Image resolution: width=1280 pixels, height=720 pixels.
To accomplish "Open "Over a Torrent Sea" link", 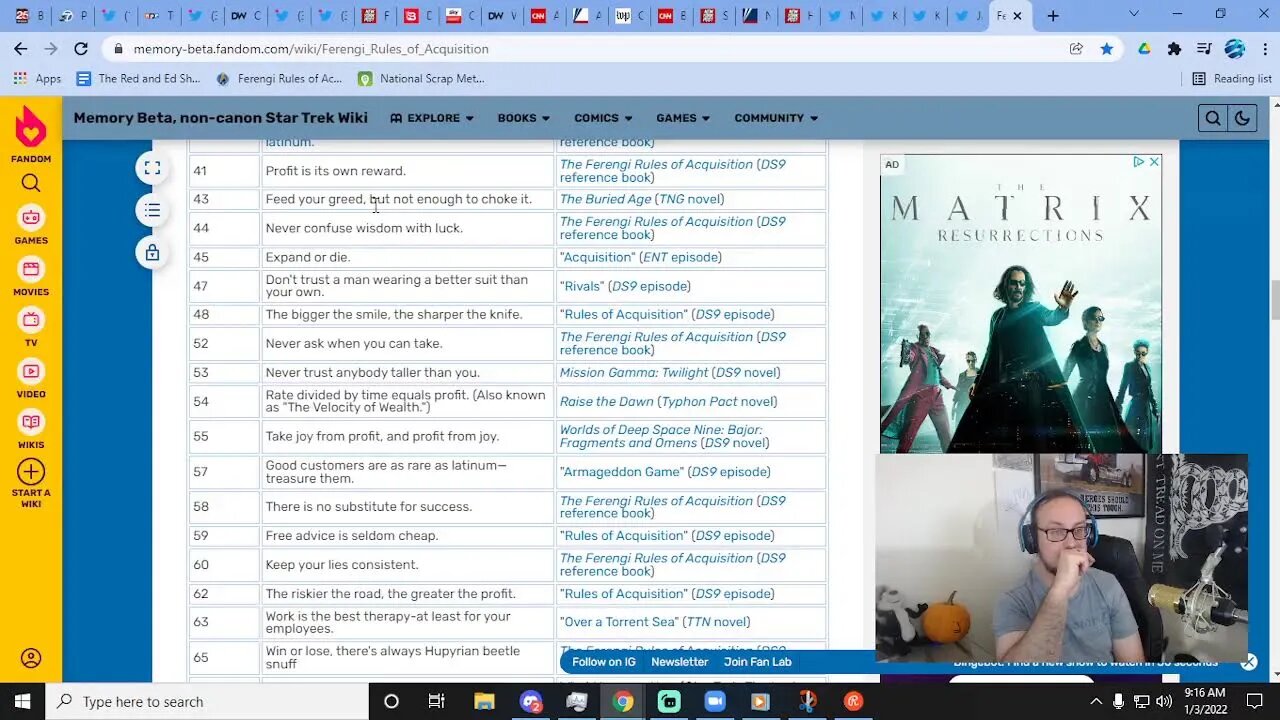I will pos(619,622).
